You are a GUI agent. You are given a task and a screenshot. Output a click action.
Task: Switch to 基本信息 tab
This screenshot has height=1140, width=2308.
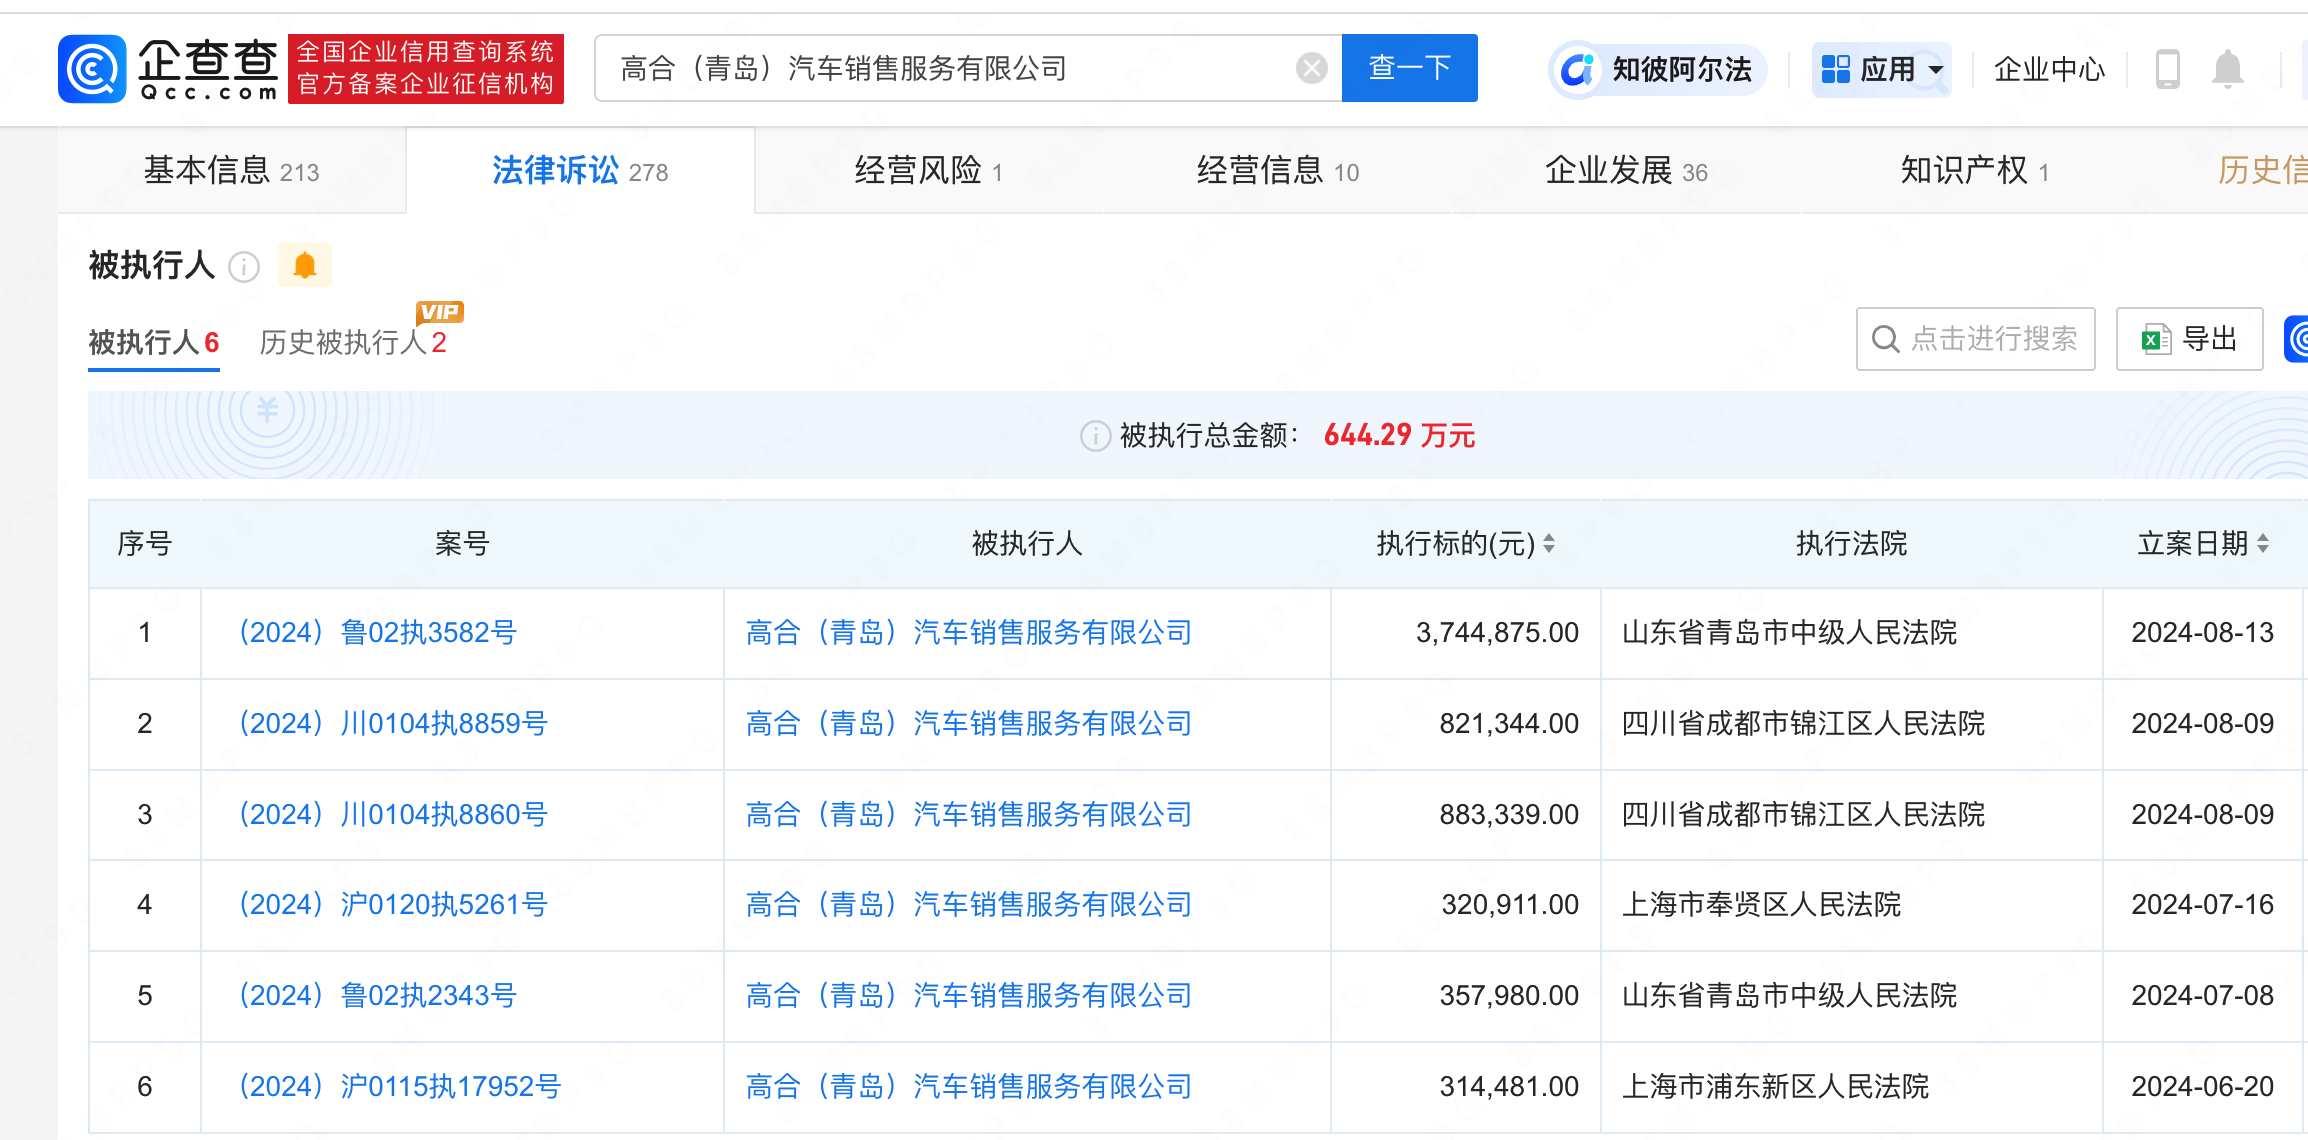231,171
